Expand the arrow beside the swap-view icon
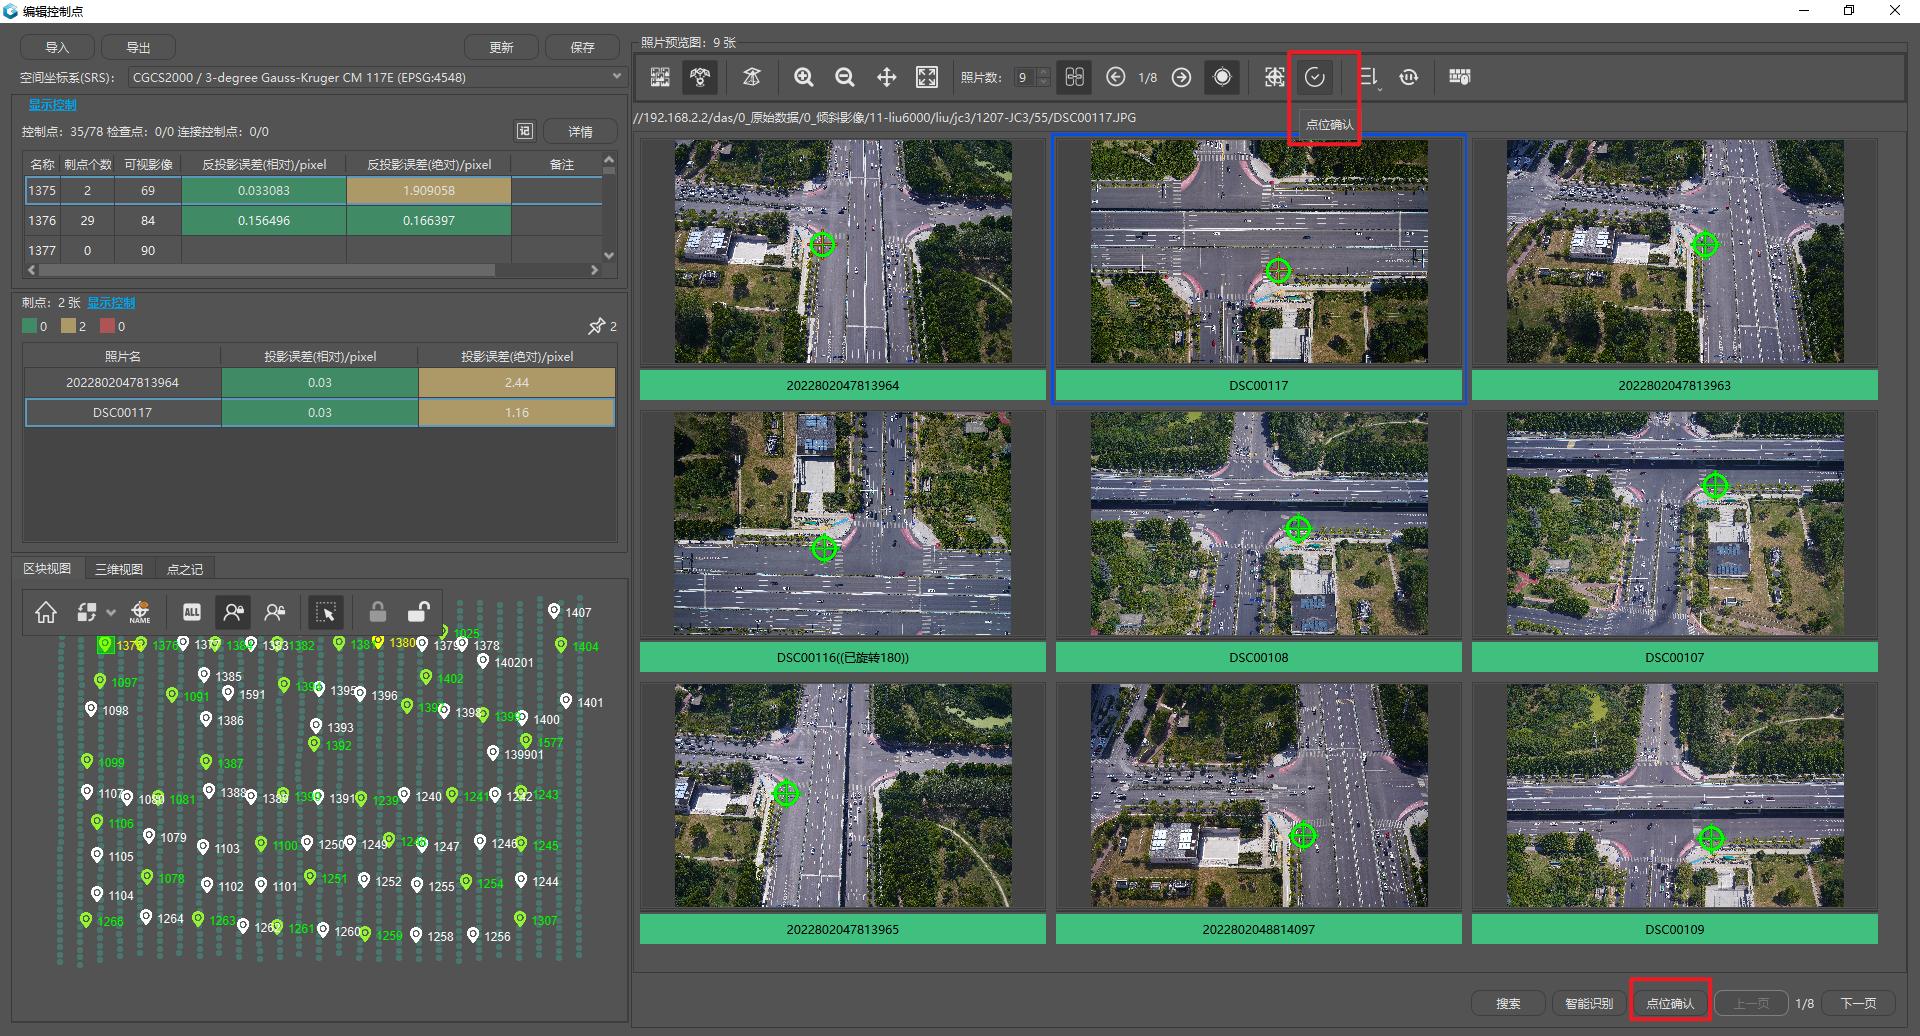 click(111, 612)
